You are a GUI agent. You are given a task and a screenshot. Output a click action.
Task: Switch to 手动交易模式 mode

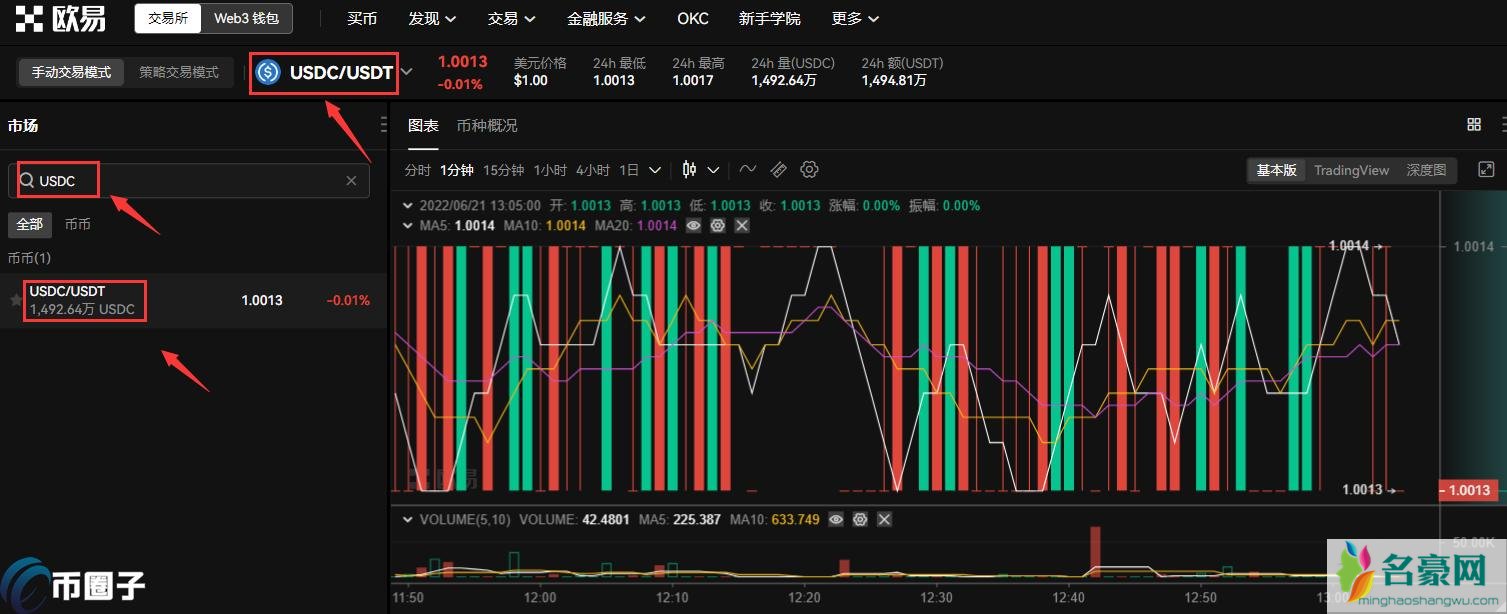[71, 72]
